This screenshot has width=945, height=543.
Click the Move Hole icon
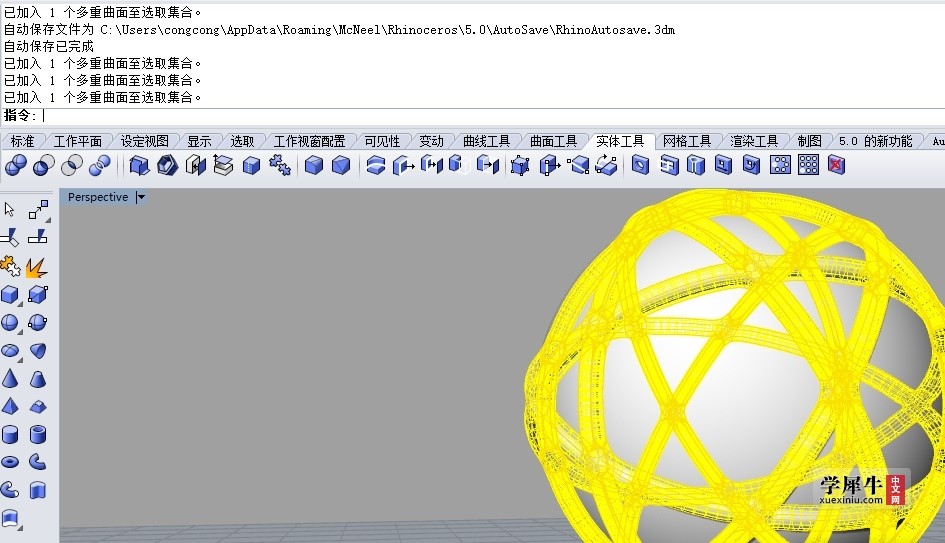pyautogui.click(x=723, y=165)
